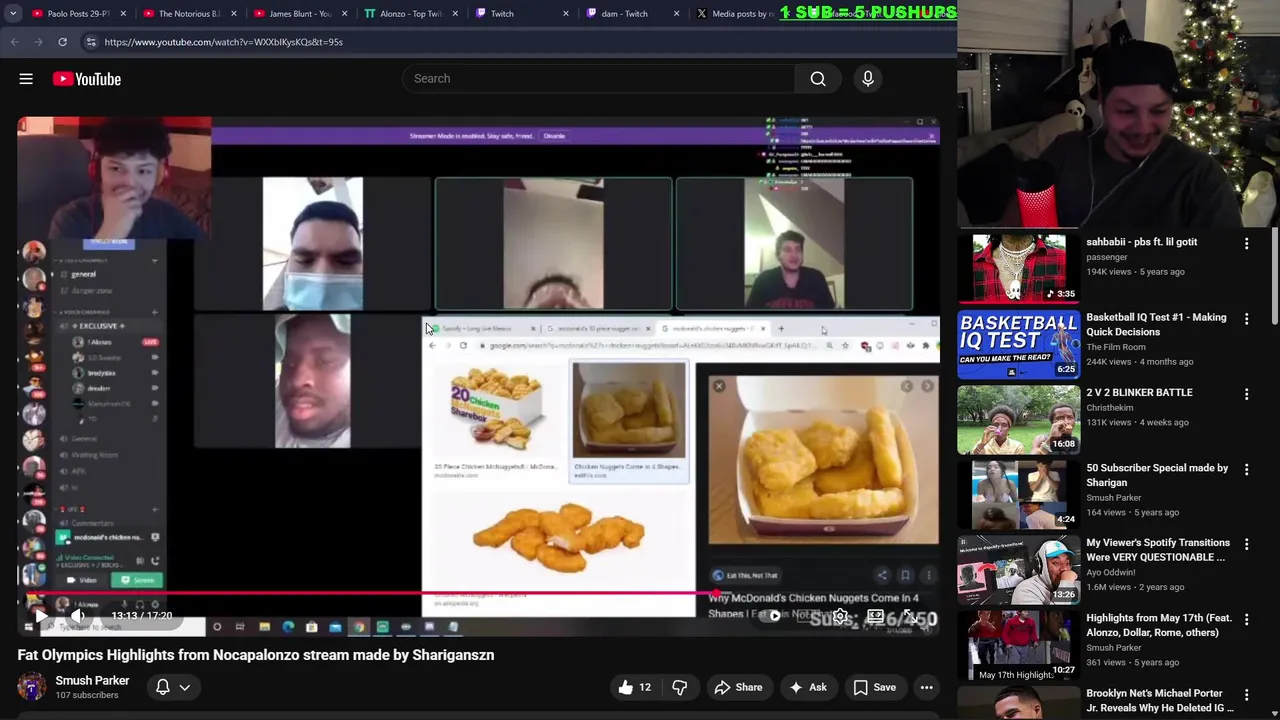
Task: Open video player settings gear
Action: (x=841, y=616)
